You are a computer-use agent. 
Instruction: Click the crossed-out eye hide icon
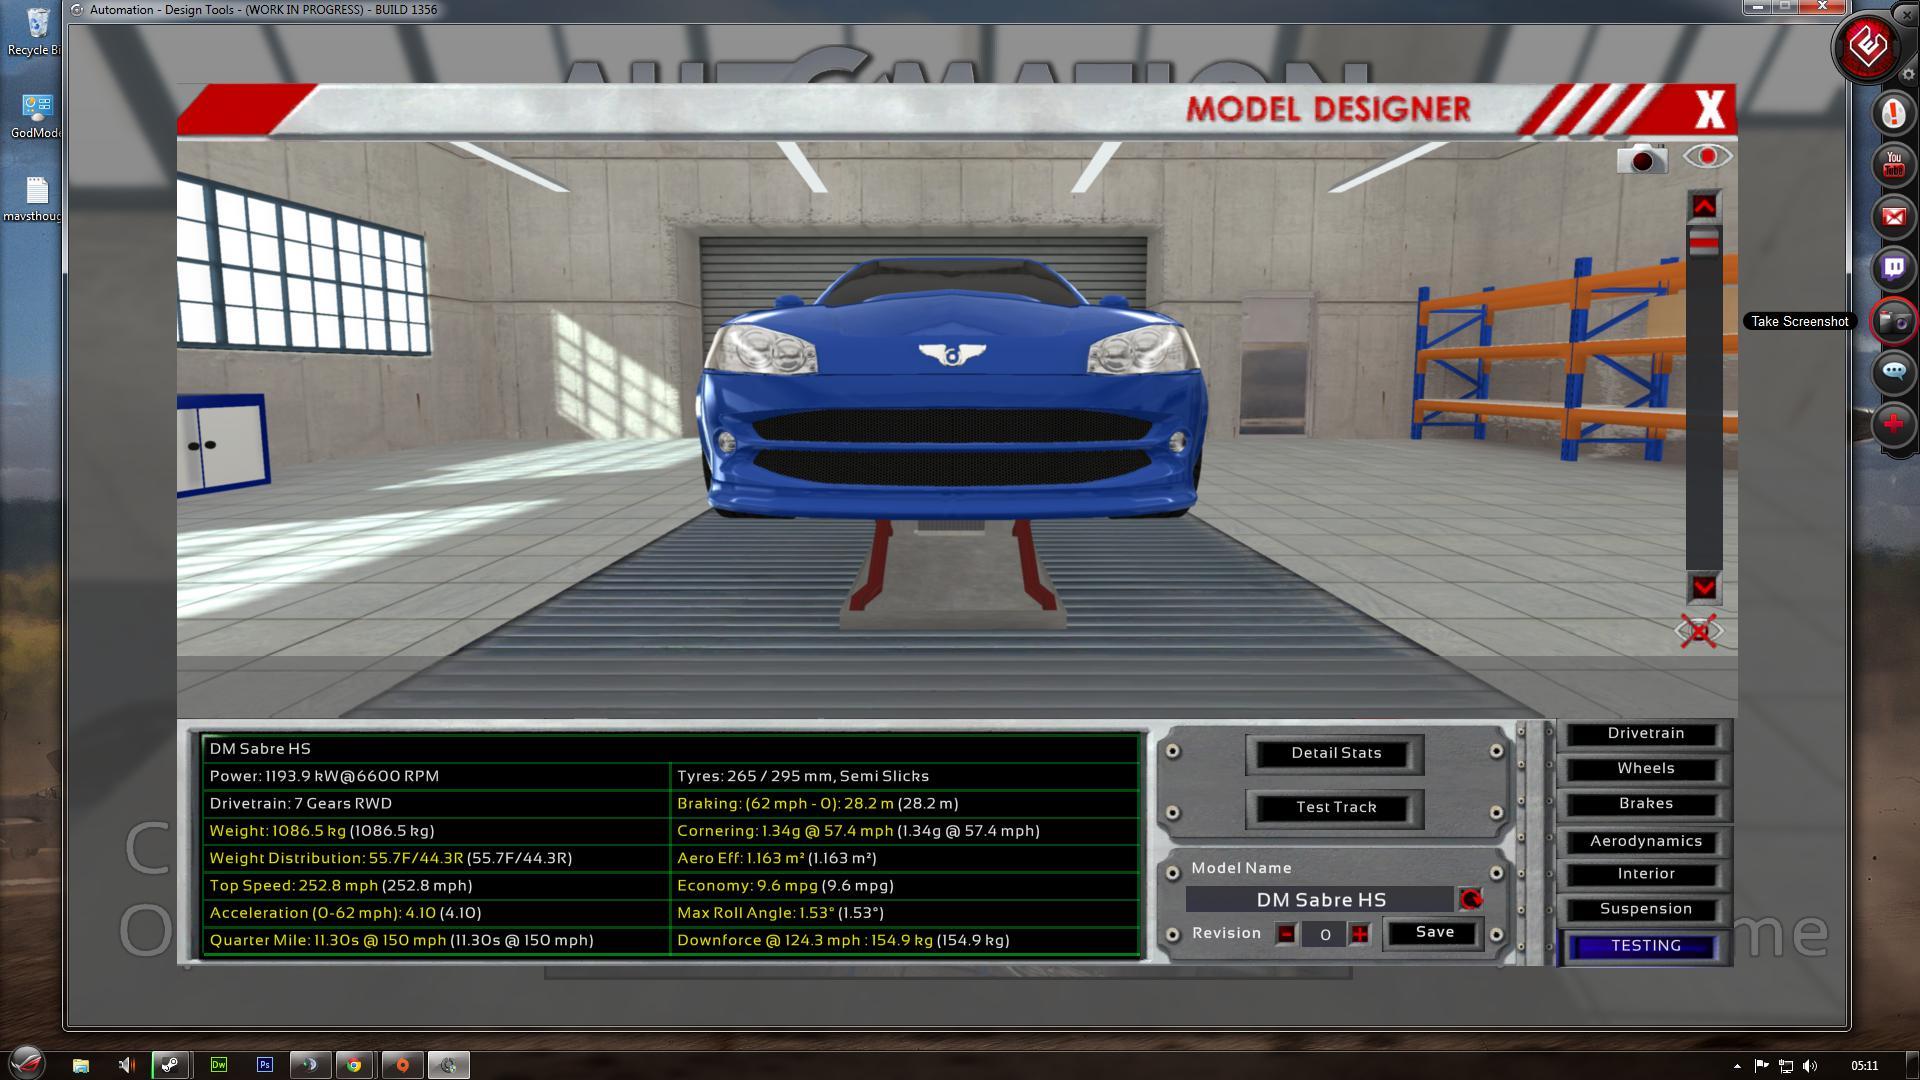point(1699,631)
